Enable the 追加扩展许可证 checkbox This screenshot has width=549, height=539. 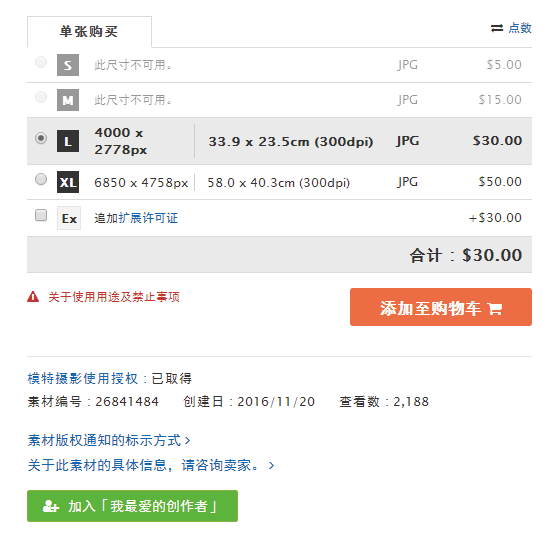[x=41, y=215]
